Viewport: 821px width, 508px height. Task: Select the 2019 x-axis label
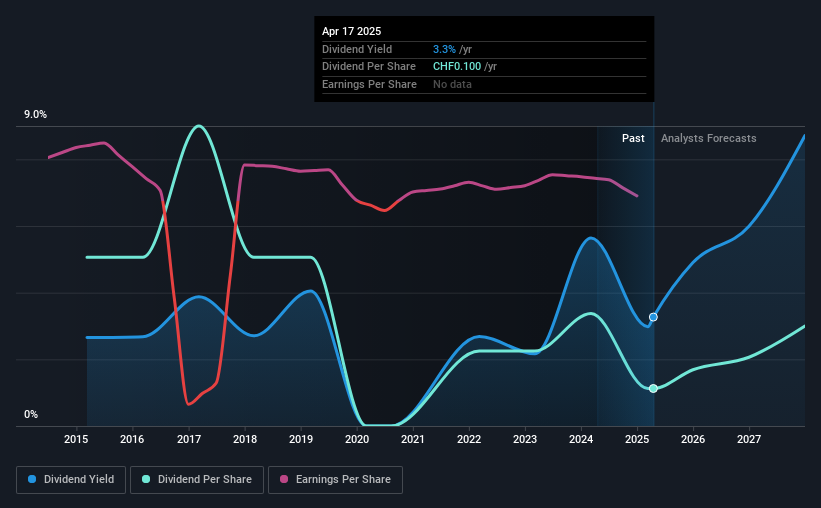point(301,439)
